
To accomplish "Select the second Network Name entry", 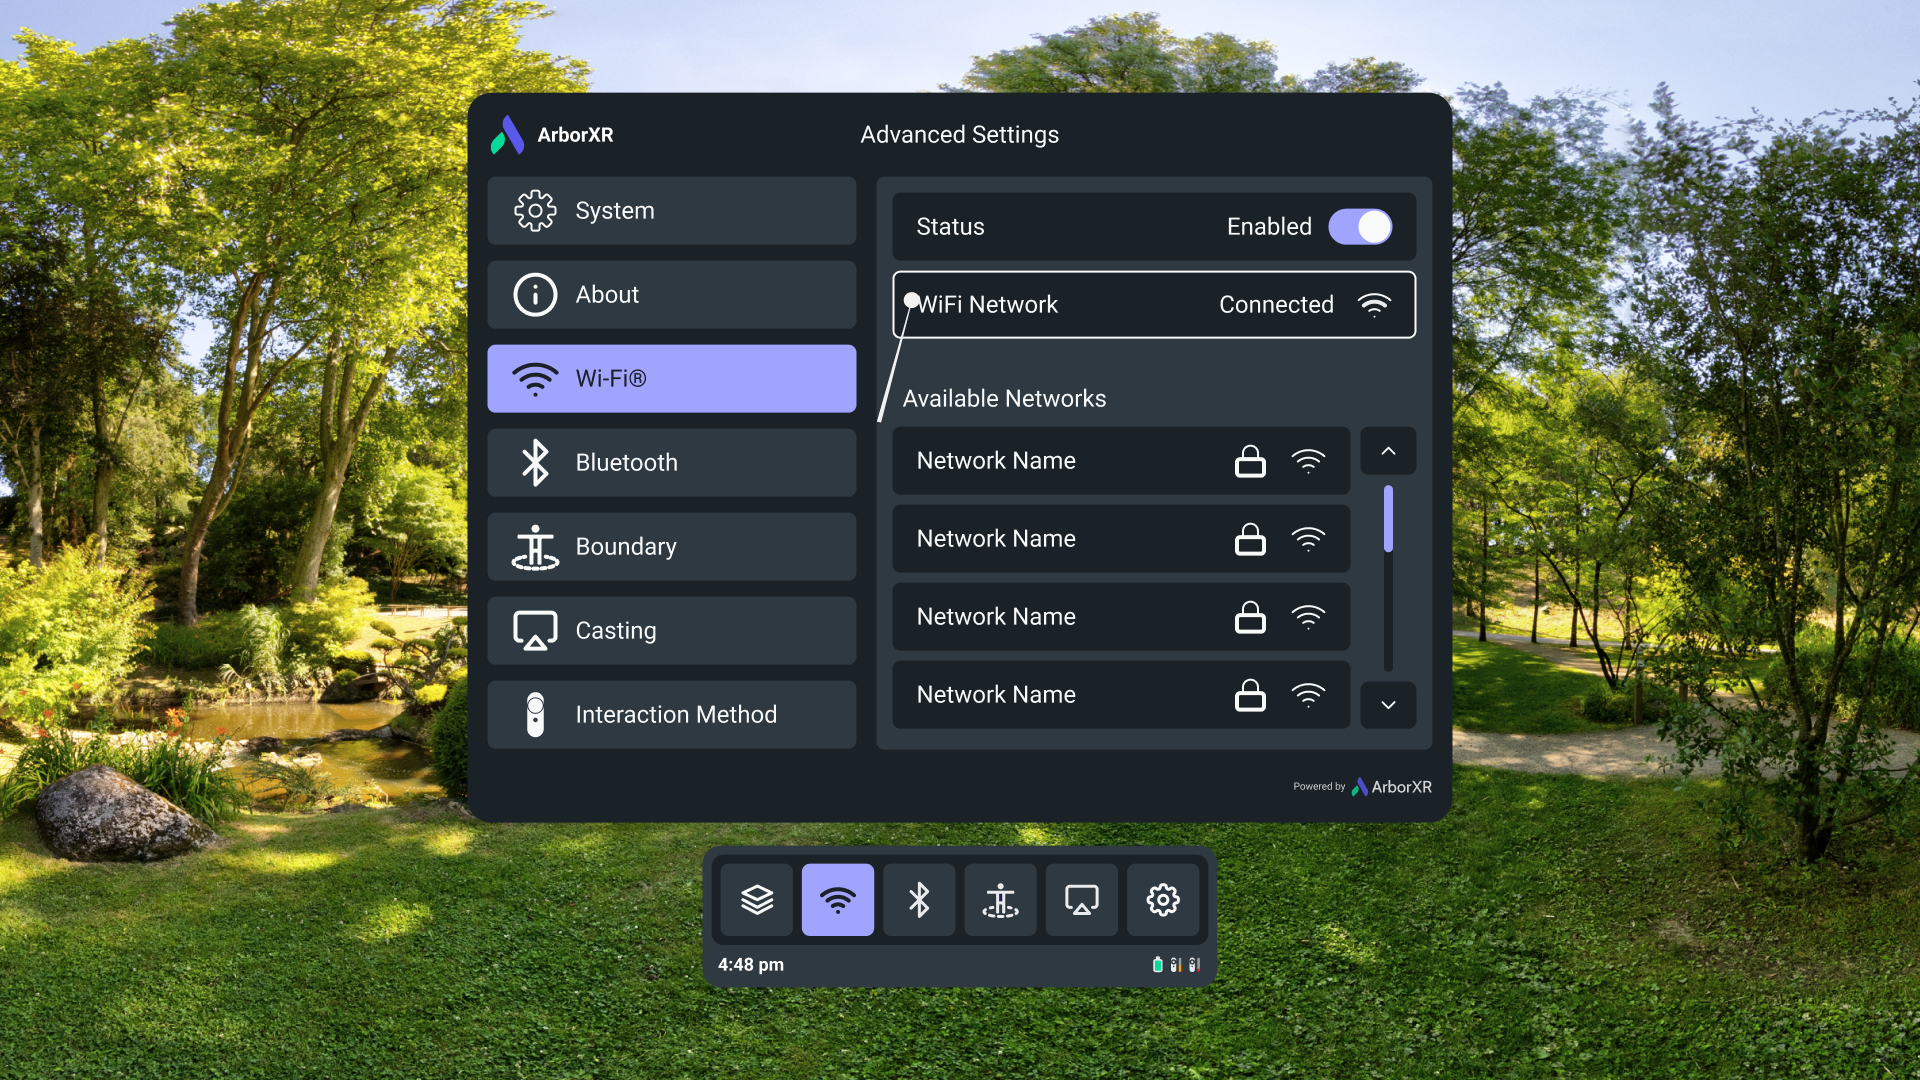I will pyautogui.click(x=1121, y=539).
